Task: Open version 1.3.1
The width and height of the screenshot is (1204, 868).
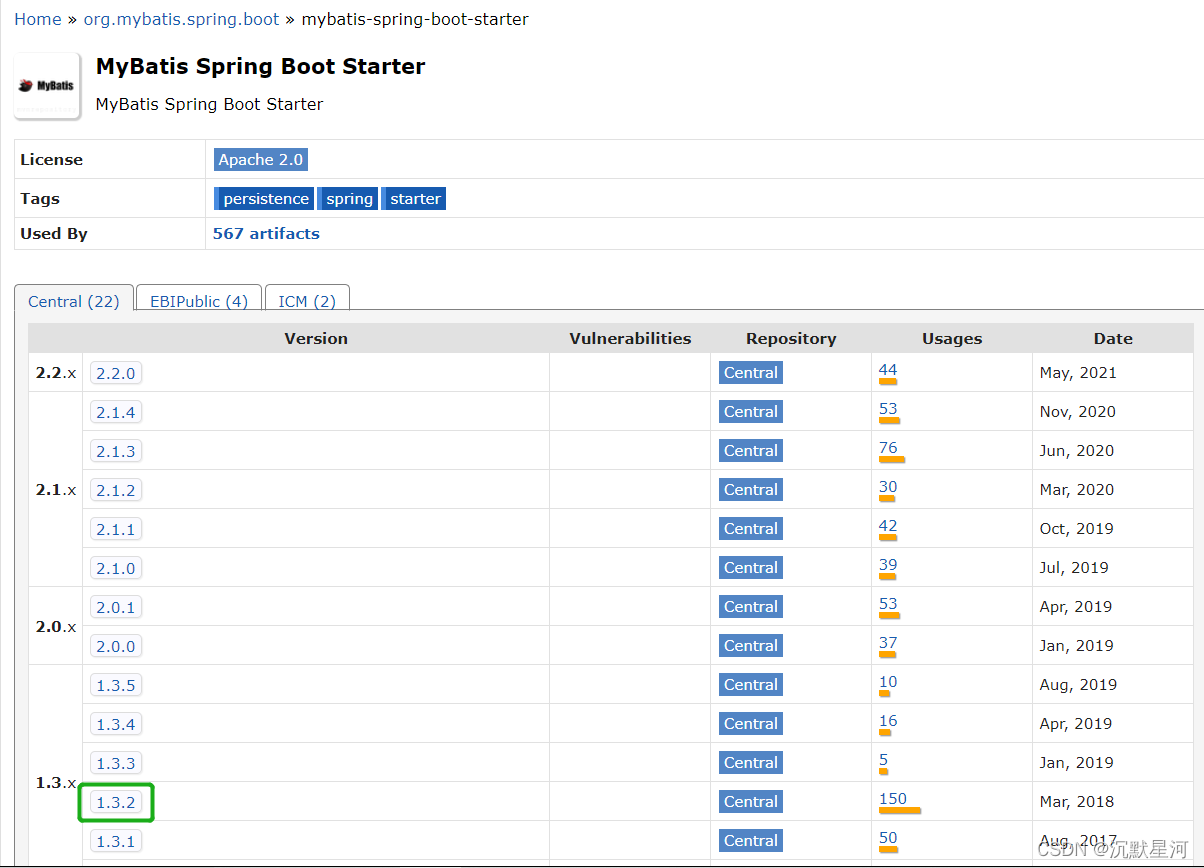Action: (x=116, y=841)
